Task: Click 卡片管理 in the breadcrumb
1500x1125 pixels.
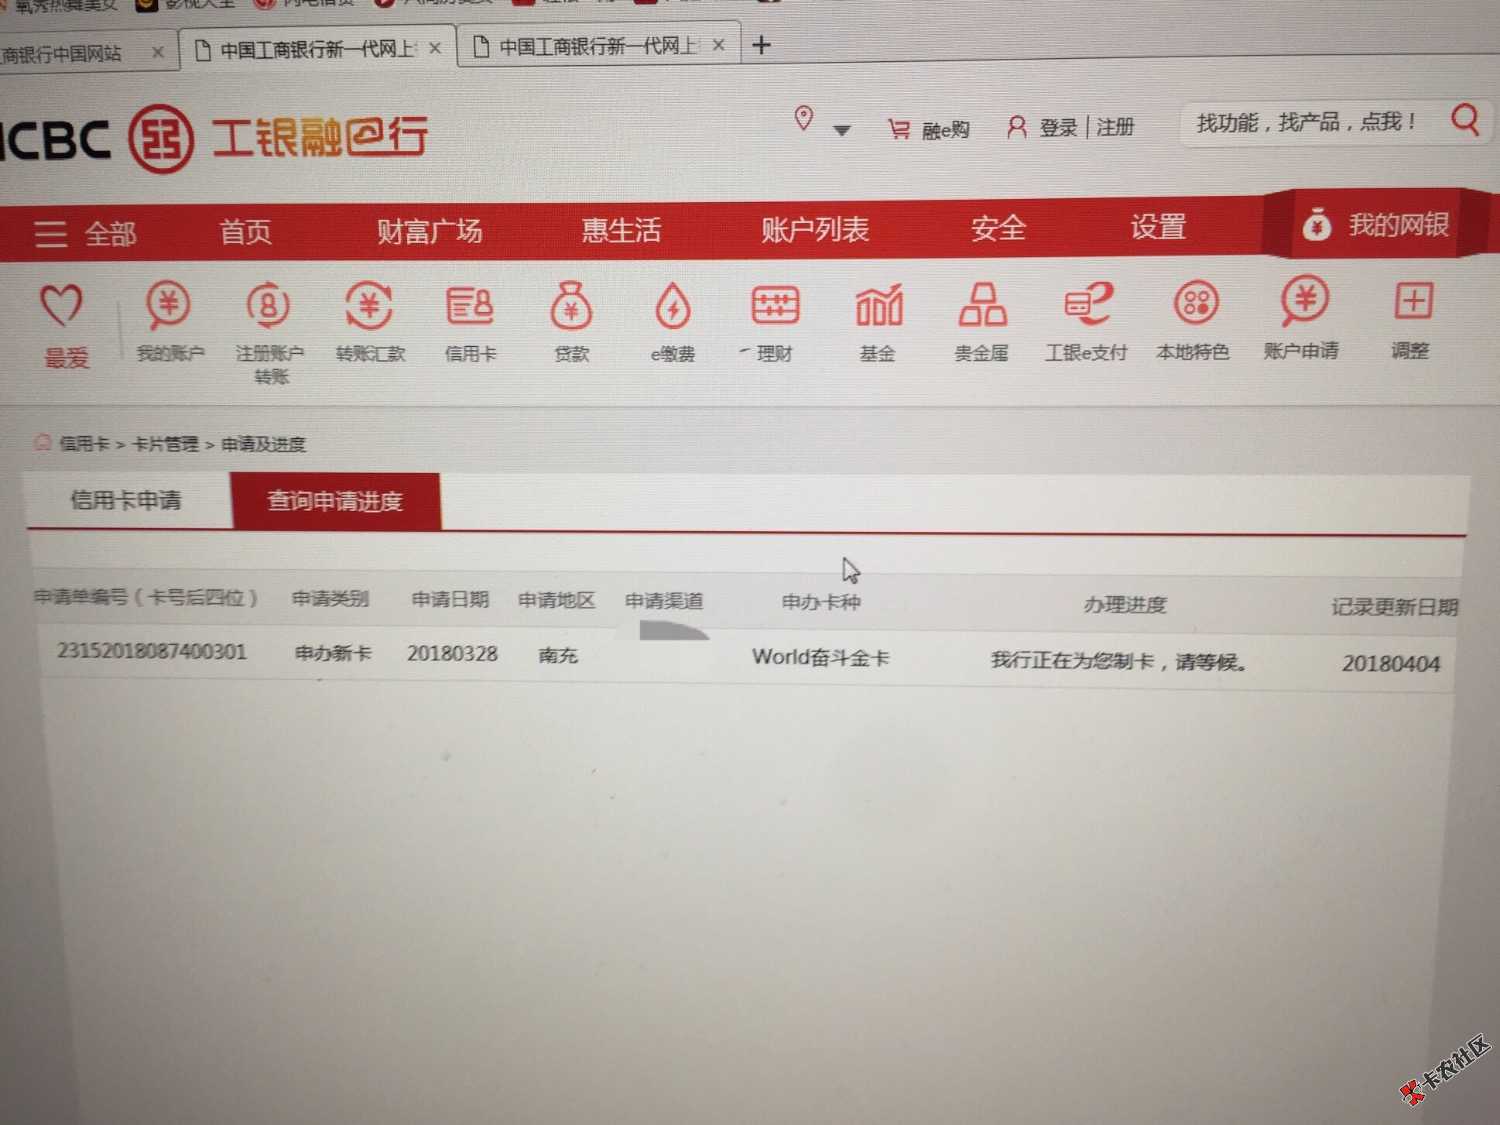Action: click(165, 444)
